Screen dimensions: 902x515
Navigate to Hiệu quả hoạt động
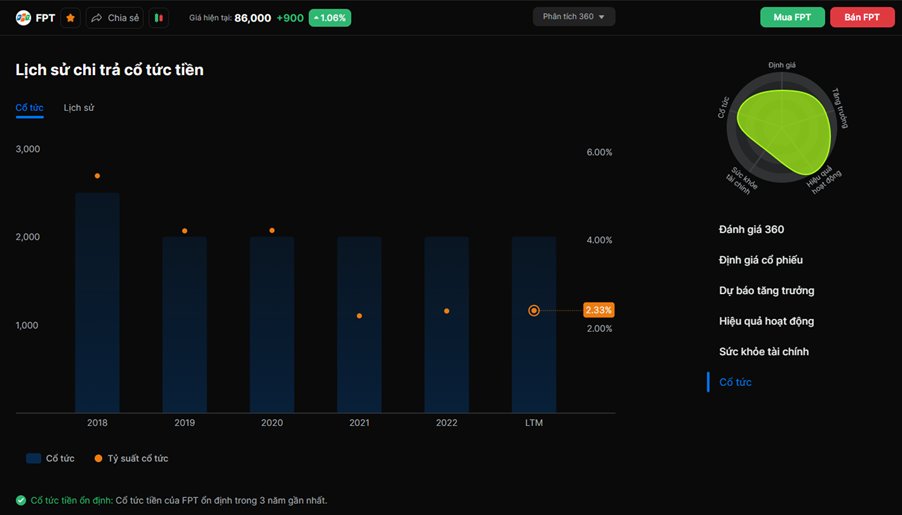click(766, 321)
